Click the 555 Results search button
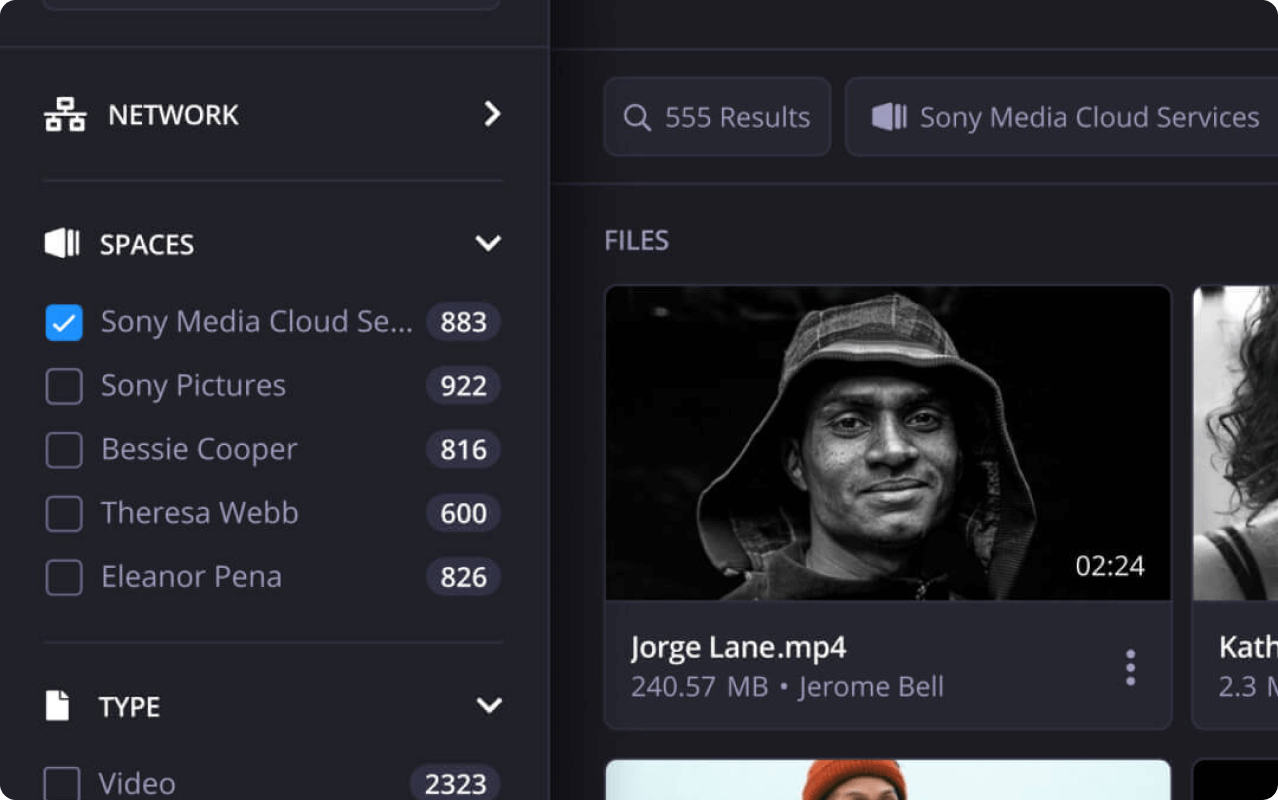Viewport: 1278px width, 800px height. 717,117
